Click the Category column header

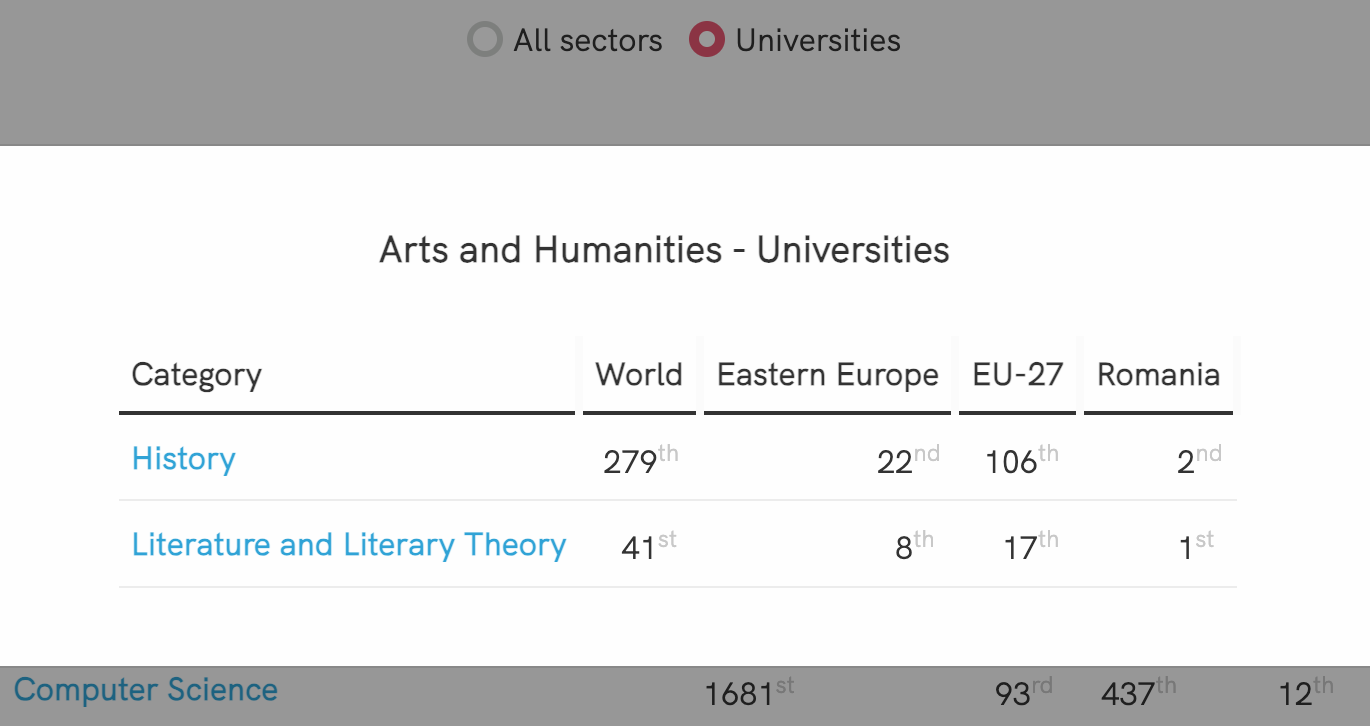tap(197, 375)
